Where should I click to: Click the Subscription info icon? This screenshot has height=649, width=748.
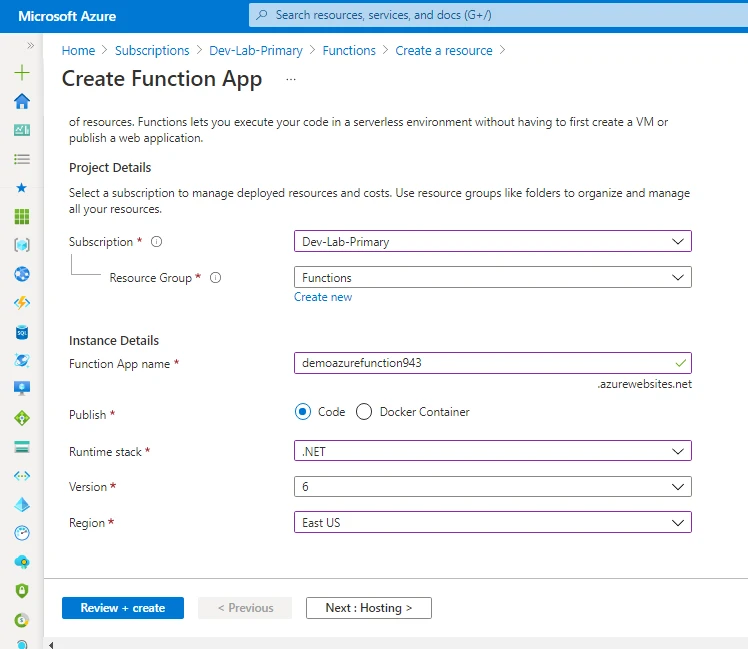click(x=156, y=242)
